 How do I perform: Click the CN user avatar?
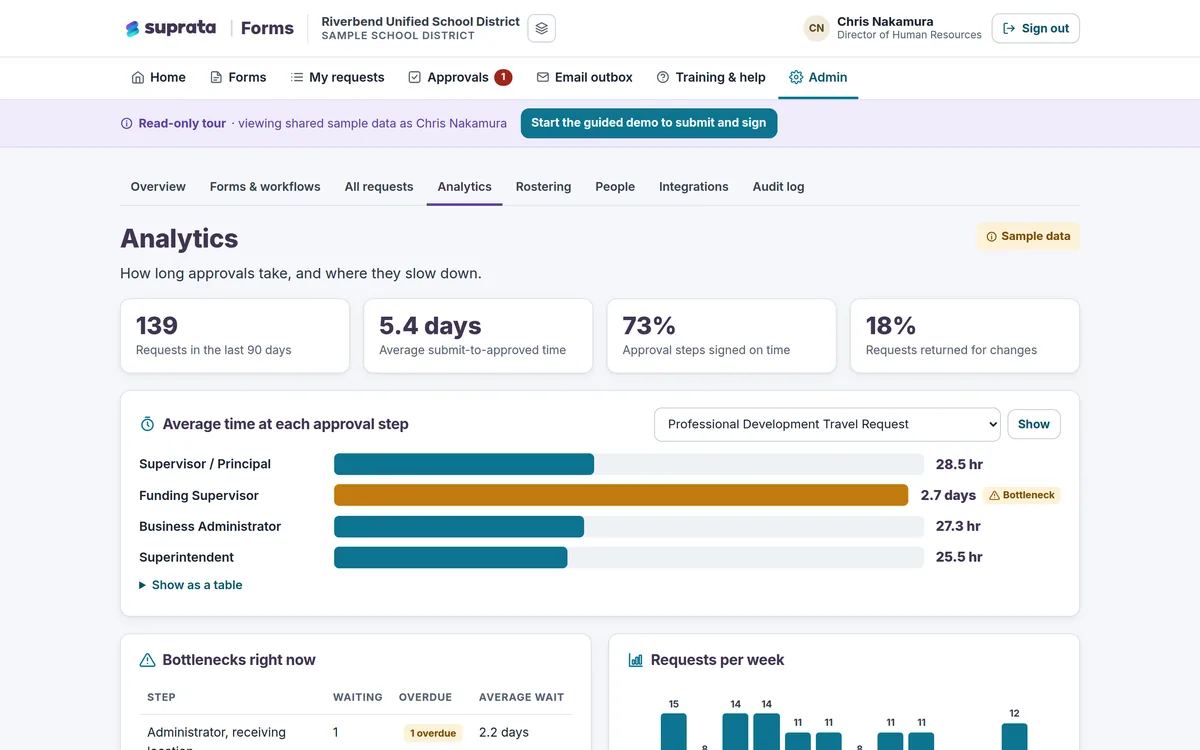pos(817,28)
